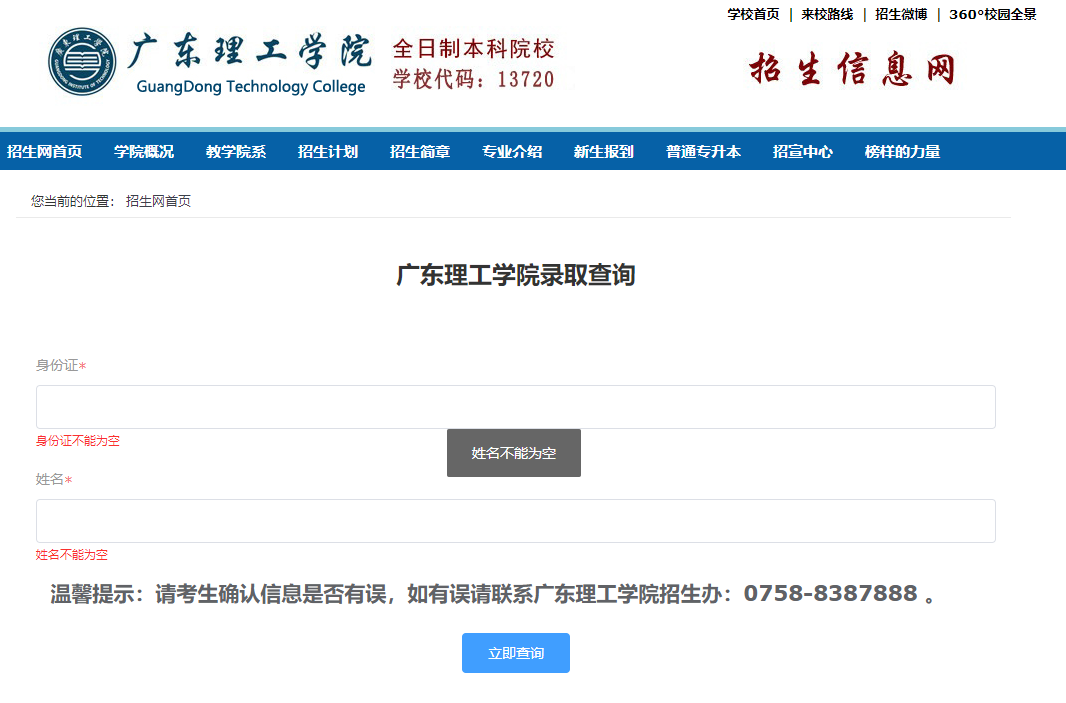Screen dimensions: 1066x703
Task: Open 榜样的力量 in the nav bar
Action: (903, 152)
